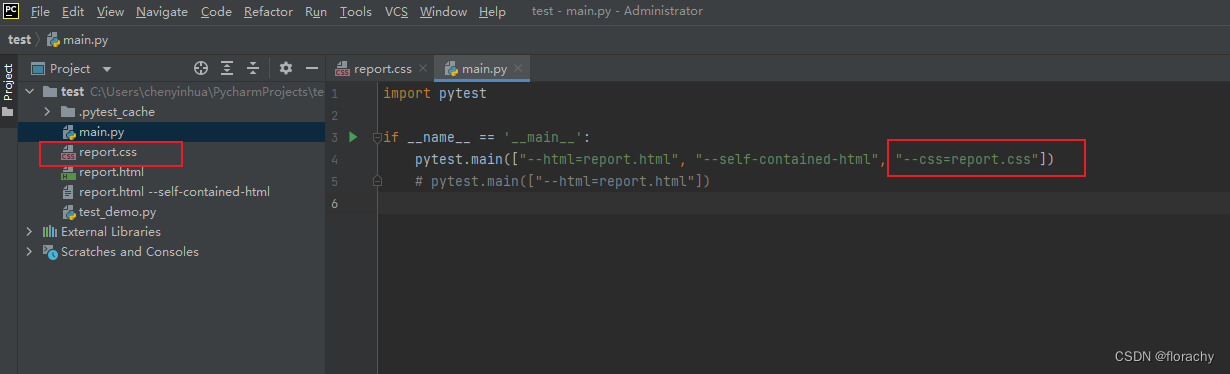Close the main.py editor tab

tap(518, 68)
